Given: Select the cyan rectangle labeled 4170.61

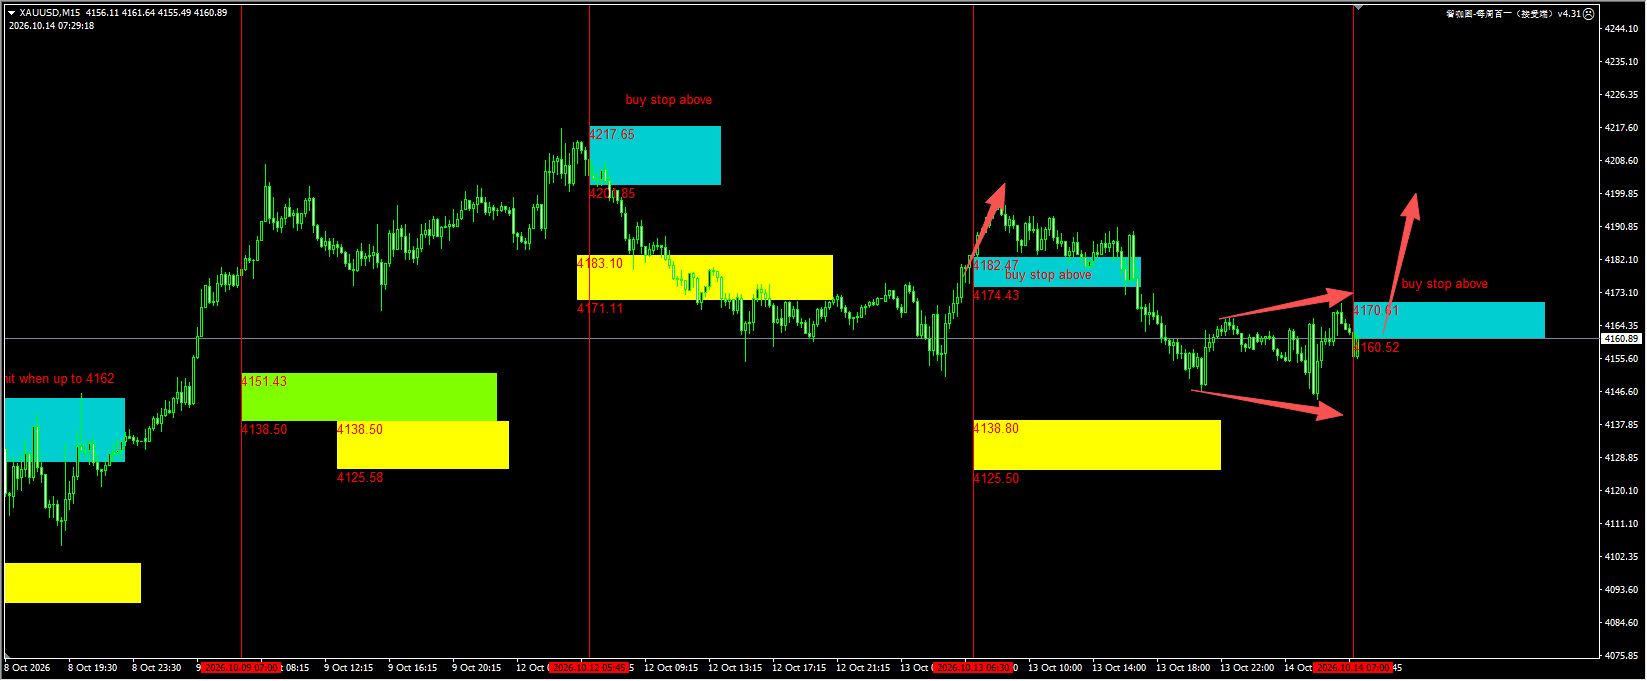Looking at the screenshot, I should [x=1449, y=320].
